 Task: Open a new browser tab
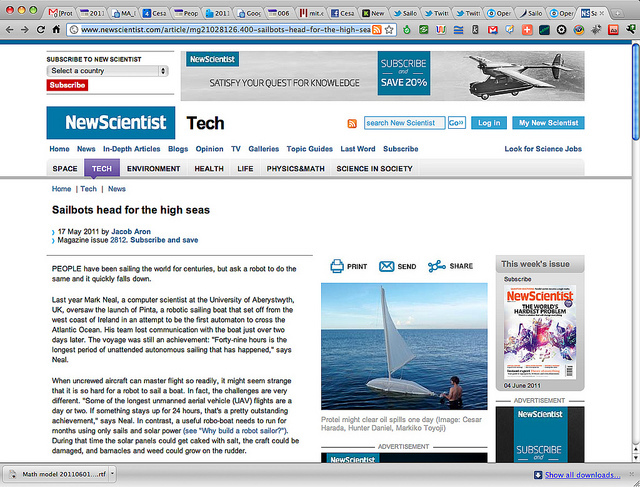point(618,13)
